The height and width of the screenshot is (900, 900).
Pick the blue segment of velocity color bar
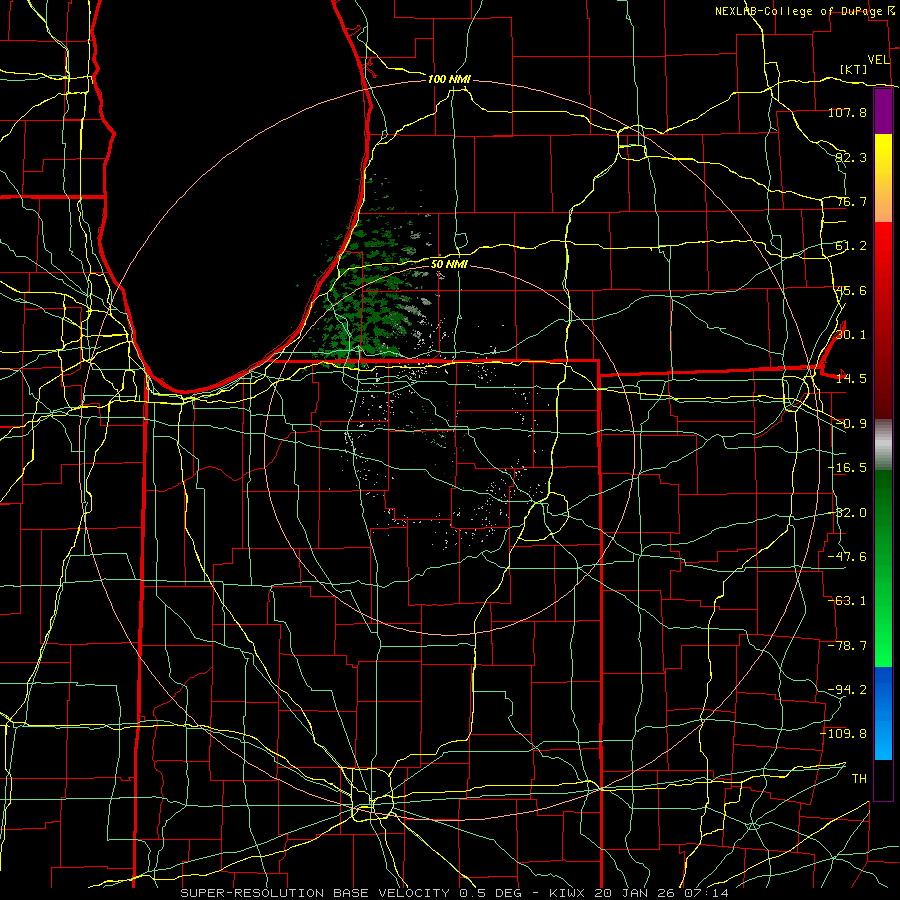point(883,713)
